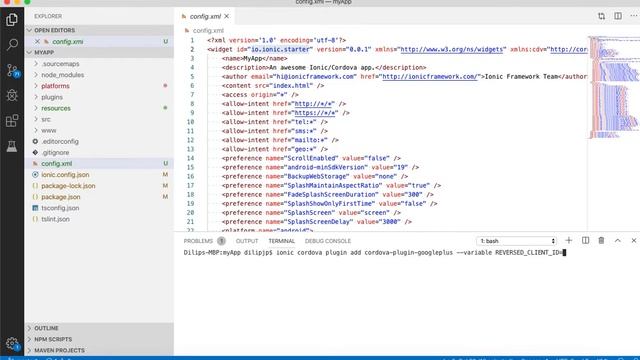Collapse the MYAPP folder section

pos(99,52)
